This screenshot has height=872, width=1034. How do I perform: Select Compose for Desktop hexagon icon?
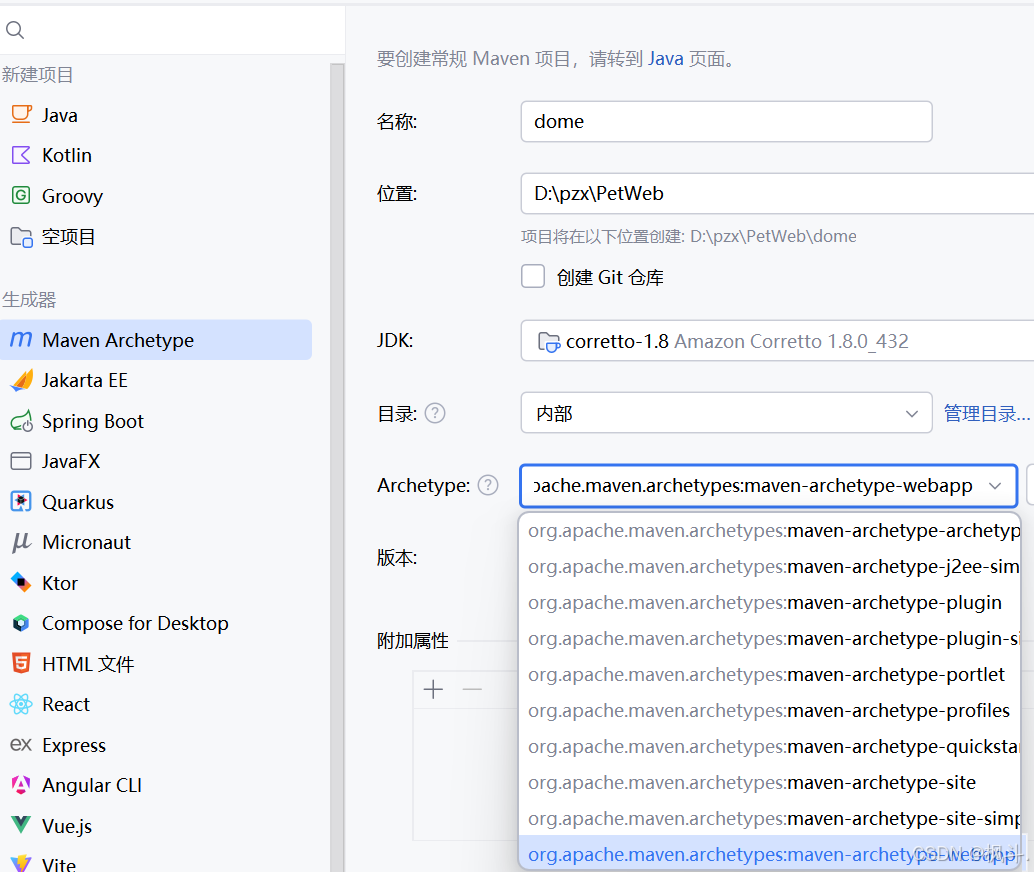tap(21, 623)
